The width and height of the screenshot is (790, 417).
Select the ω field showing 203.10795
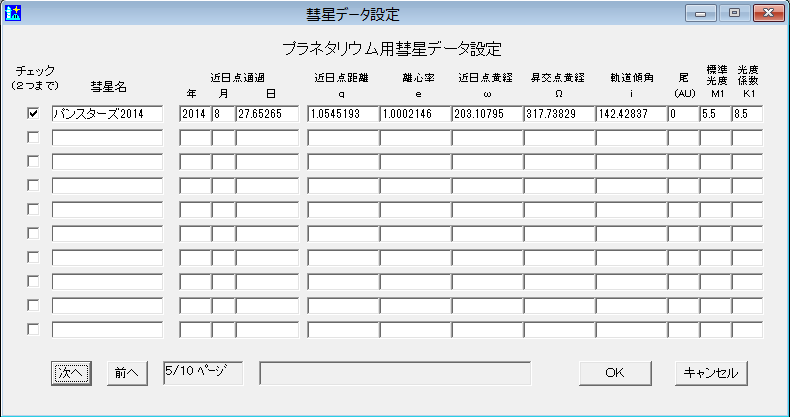point(485,114)
